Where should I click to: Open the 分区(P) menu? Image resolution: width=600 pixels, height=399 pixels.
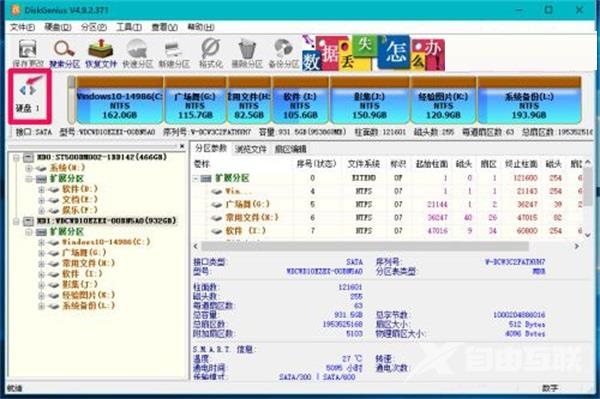pos(93,27)
